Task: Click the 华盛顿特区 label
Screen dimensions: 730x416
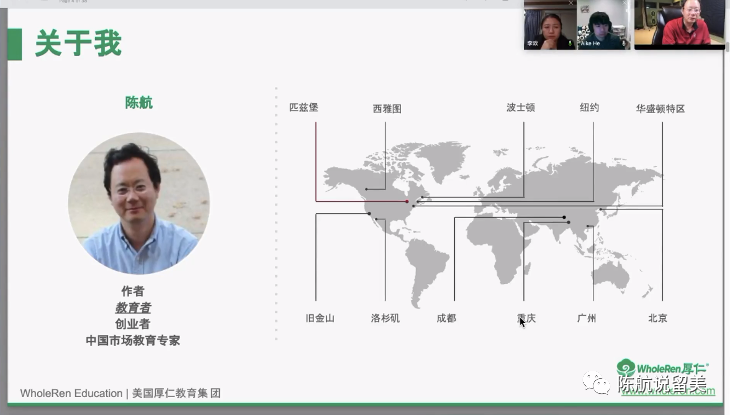Action: [x=660, y=108]
